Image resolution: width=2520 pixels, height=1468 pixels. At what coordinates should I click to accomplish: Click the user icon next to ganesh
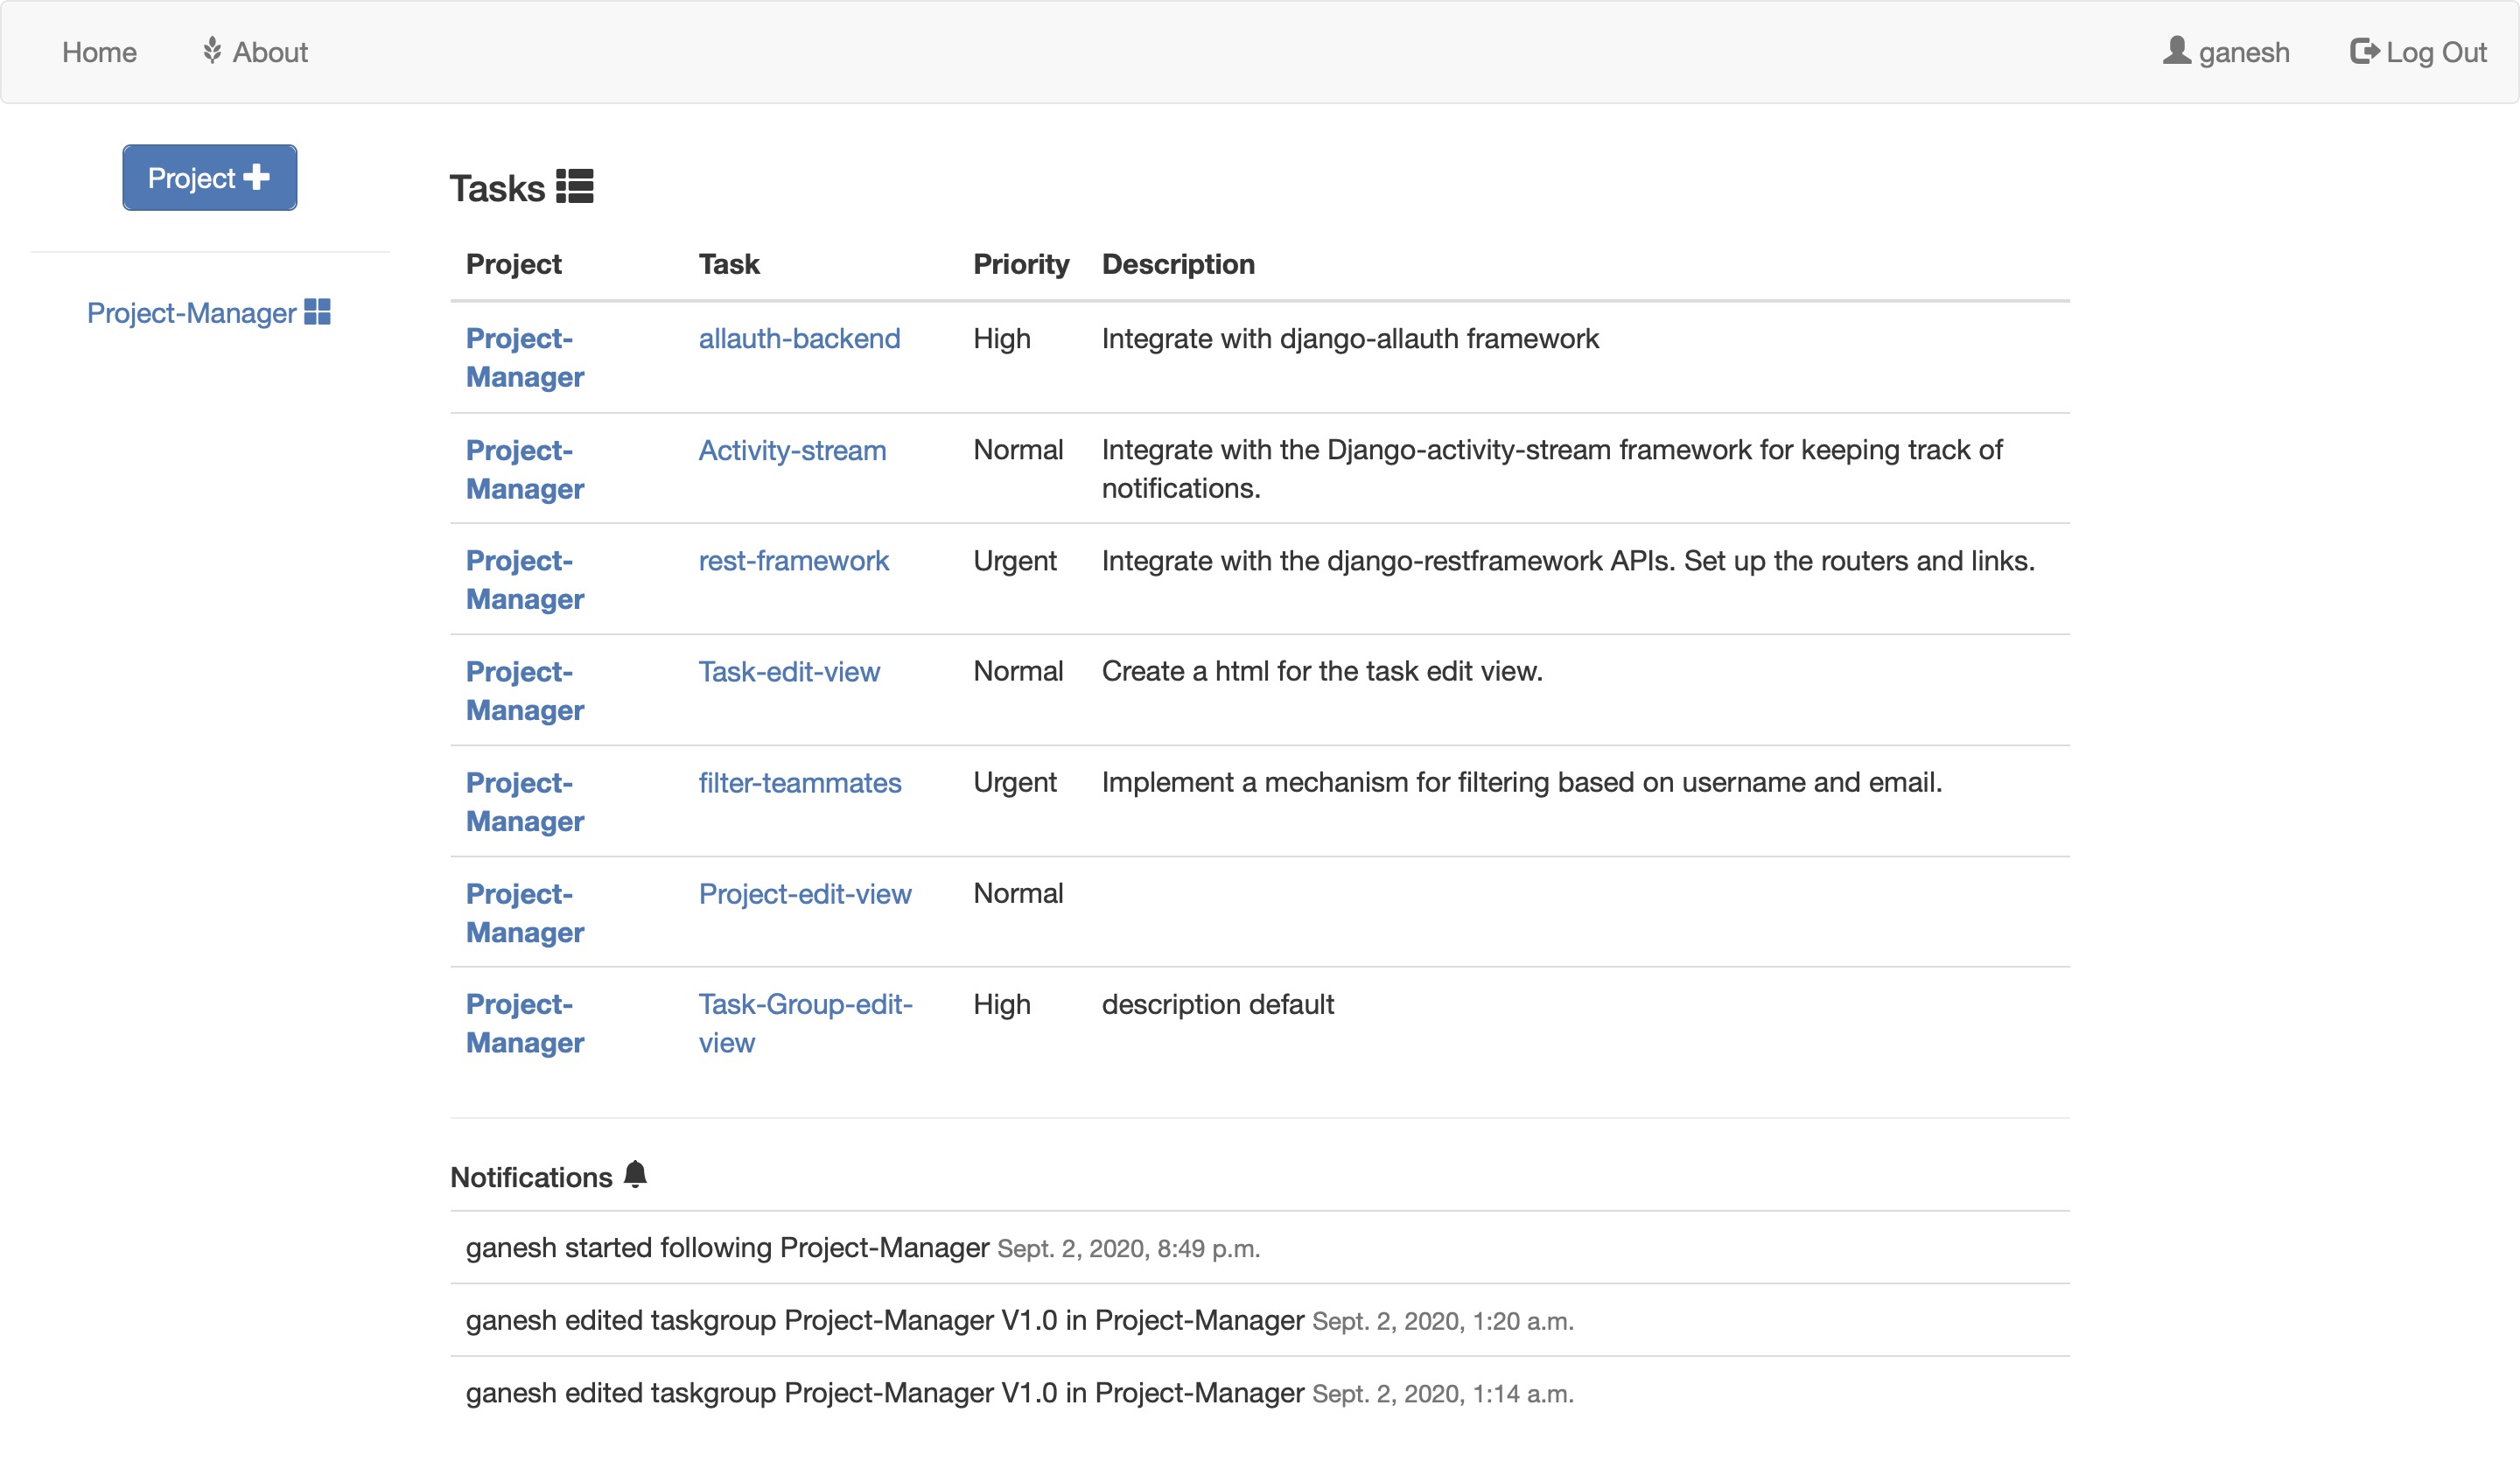click(2176, 50)
